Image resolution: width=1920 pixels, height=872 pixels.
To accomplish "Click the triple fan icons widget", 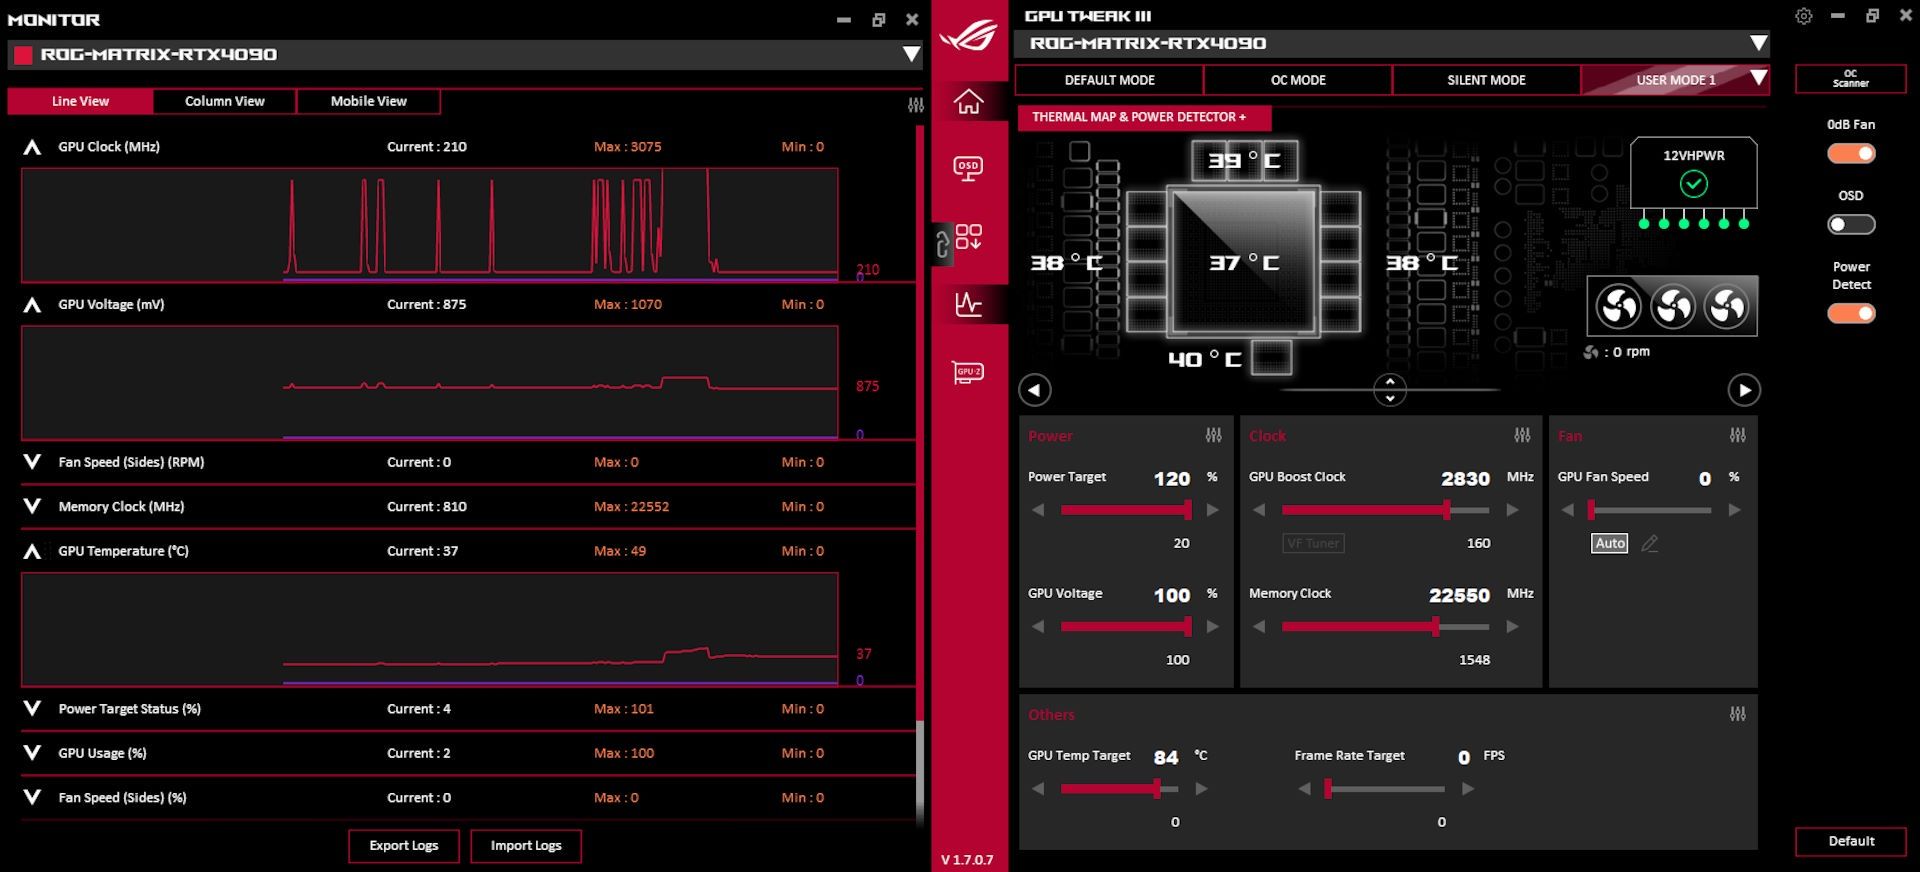I will [1672, 306].
